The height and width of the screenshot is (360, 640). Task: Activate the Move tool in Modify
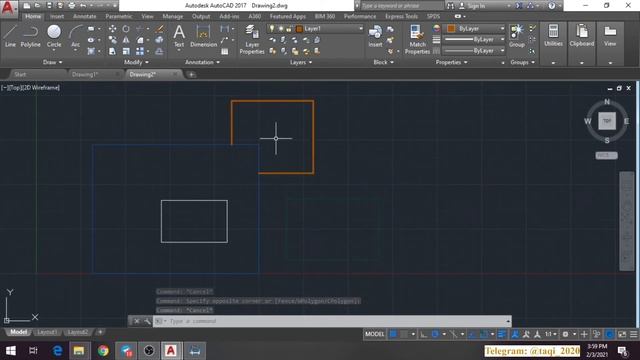(112, 29)
